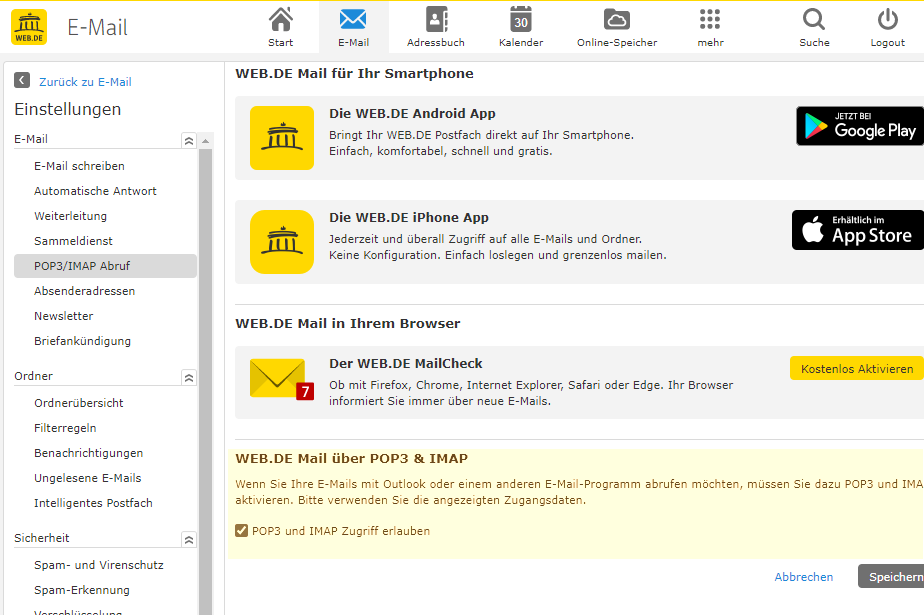Click the Die WEB.DE iPhone App heading
Image resolution: width=924 pixels, height=615 pixels.
point(409,217)
